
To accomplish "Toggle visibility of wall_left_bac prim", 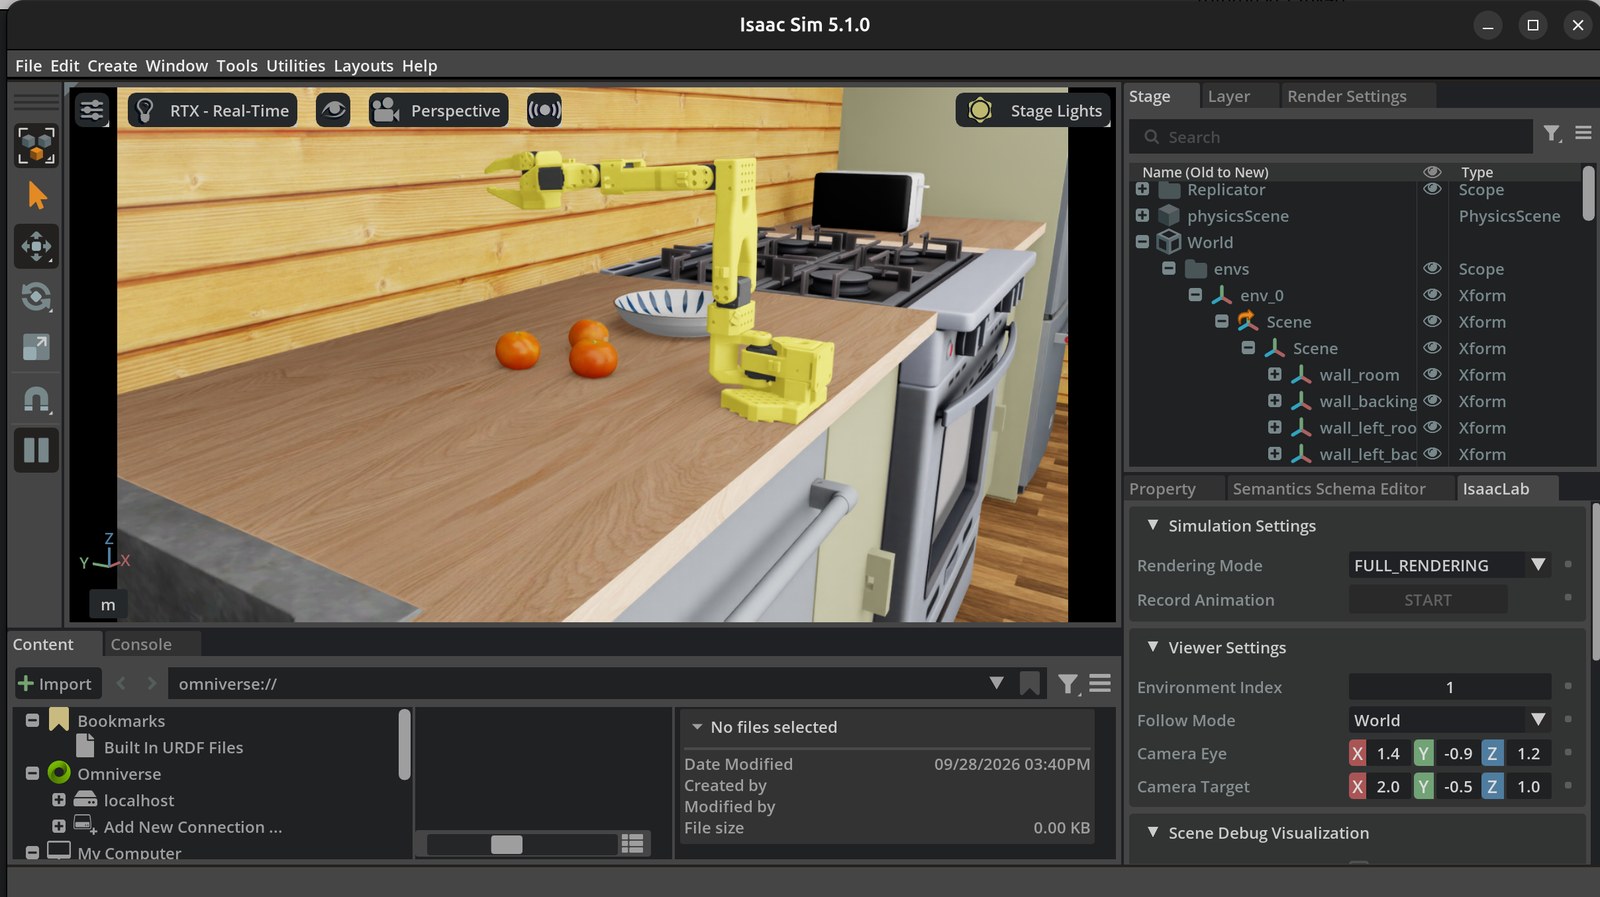I will [1432, 453].
